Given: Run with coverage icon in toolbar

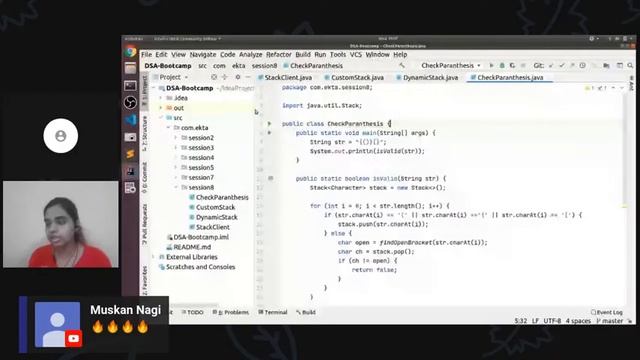Looking at the screenshot, I should coord(512,65).
